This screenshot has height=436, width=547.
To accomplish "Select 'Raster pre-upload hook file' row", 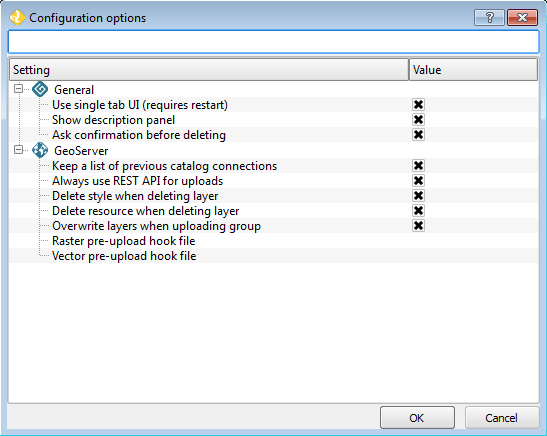I will point(274,241).
